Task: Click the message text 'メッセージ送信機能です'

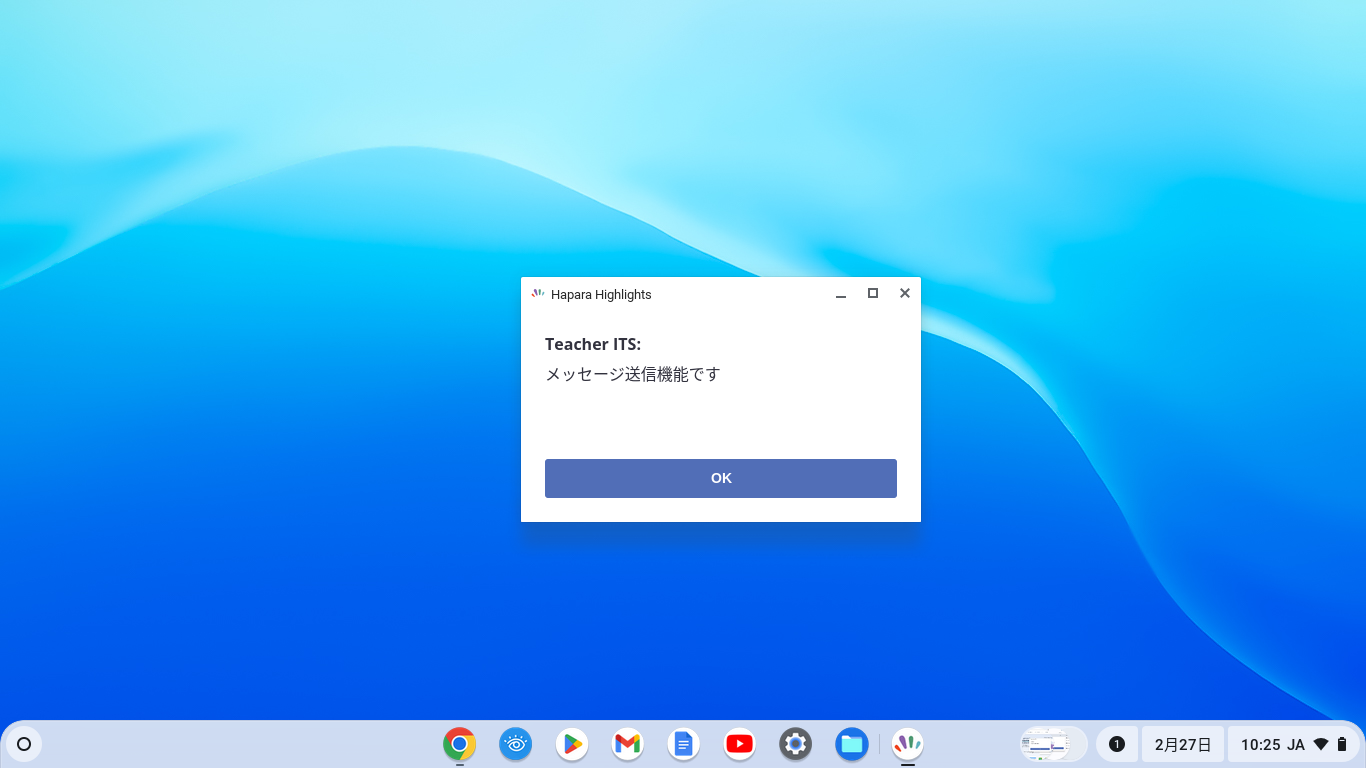Action: pyautogui.click(x=633, y=374)
